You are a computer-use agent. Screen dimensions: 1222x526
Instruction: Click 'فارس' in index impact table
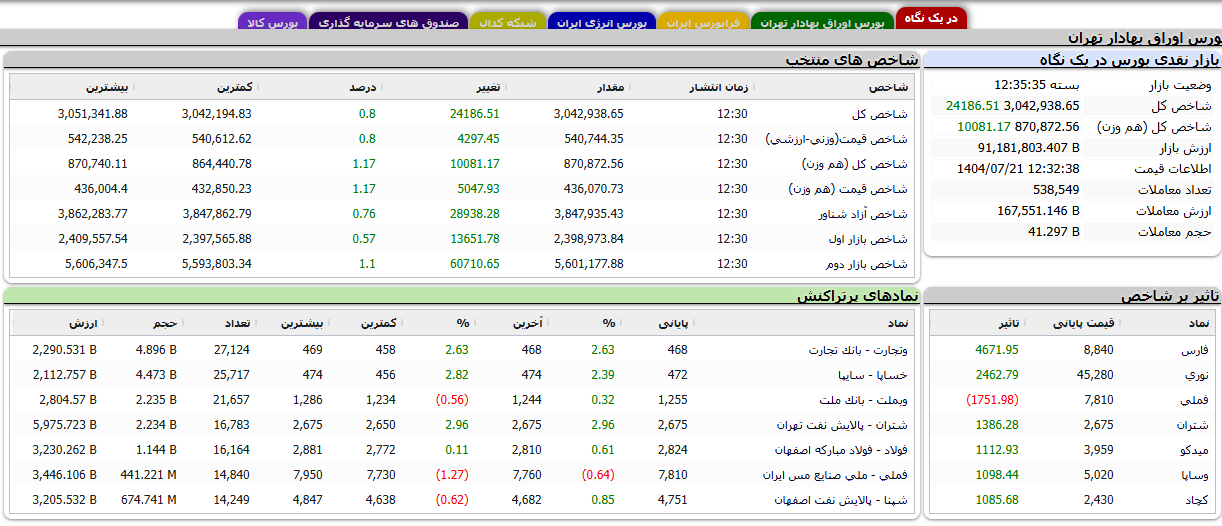(x=1196, y=350)
